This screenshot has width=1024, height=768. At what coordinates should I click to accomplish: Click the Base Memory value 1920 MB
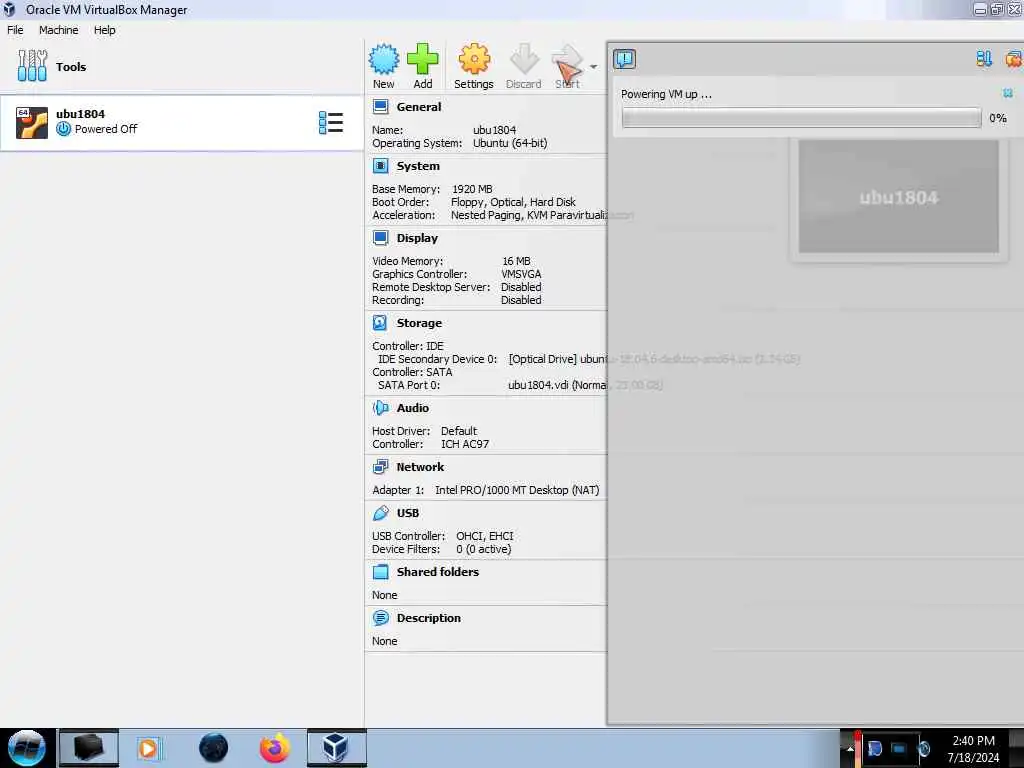point(472,189)
